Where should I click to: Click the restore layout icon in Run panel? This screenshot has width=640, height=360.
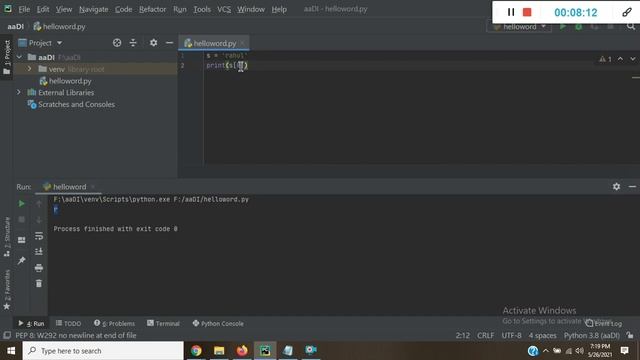click(x=21, y=240)
